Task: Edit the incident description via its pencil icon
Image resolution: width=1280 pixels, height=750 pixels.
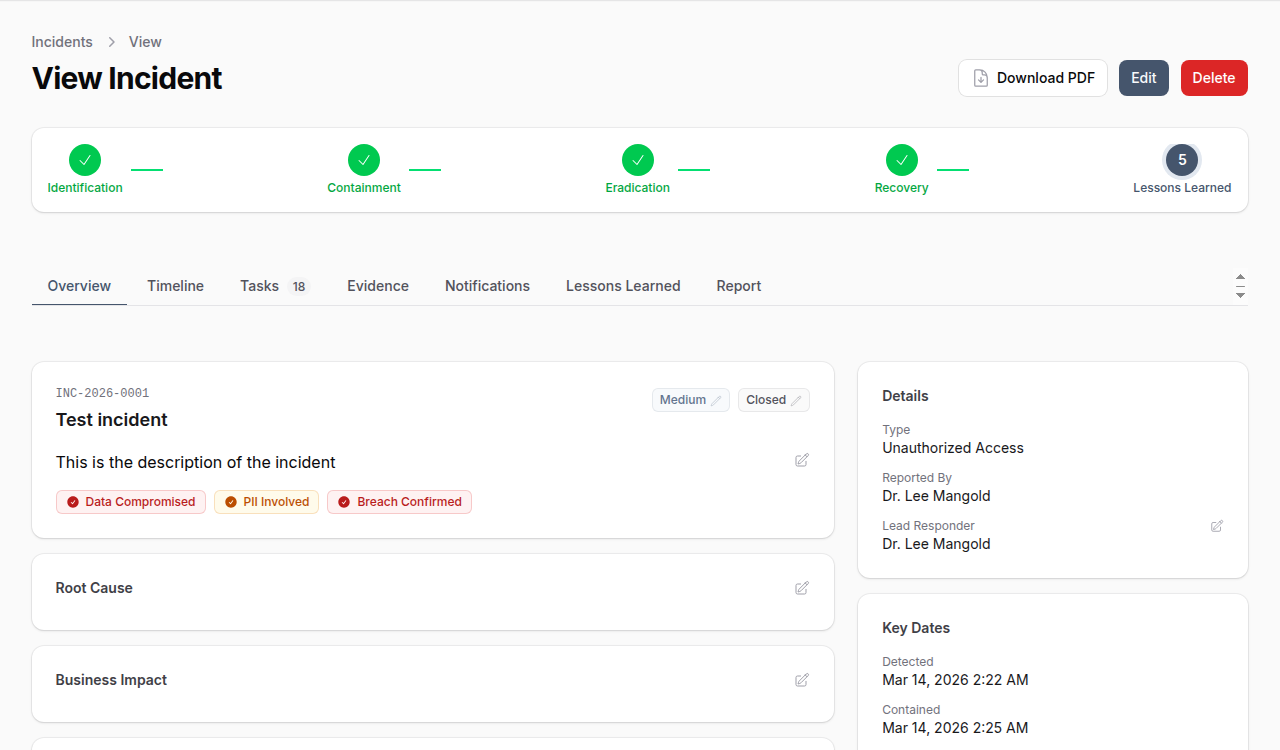Action: [x=802, y=460]
